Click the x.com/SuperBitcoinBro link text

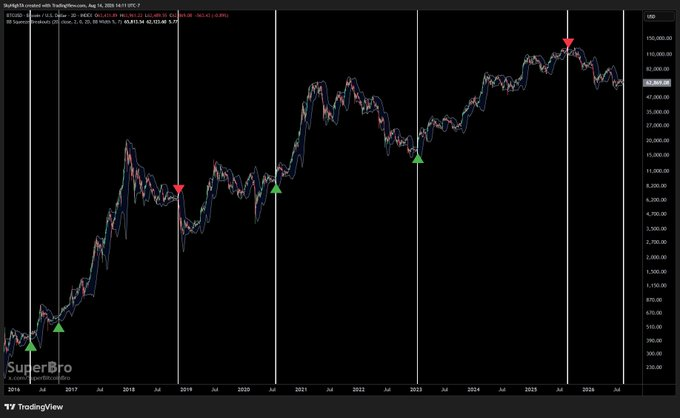[x=39, y=378]
